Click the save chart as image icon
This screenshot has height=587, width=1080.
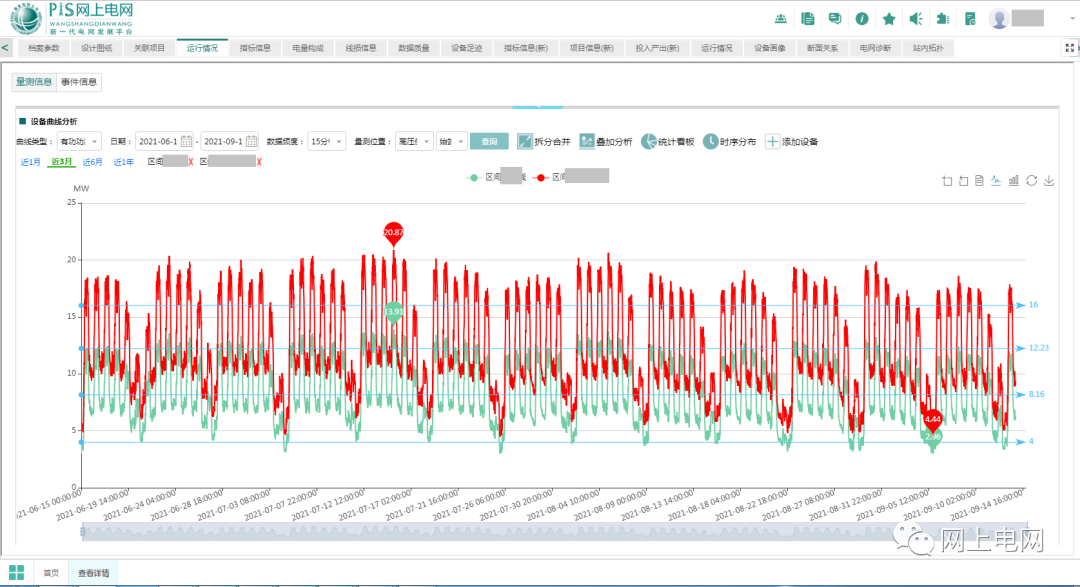(1049, 181)
